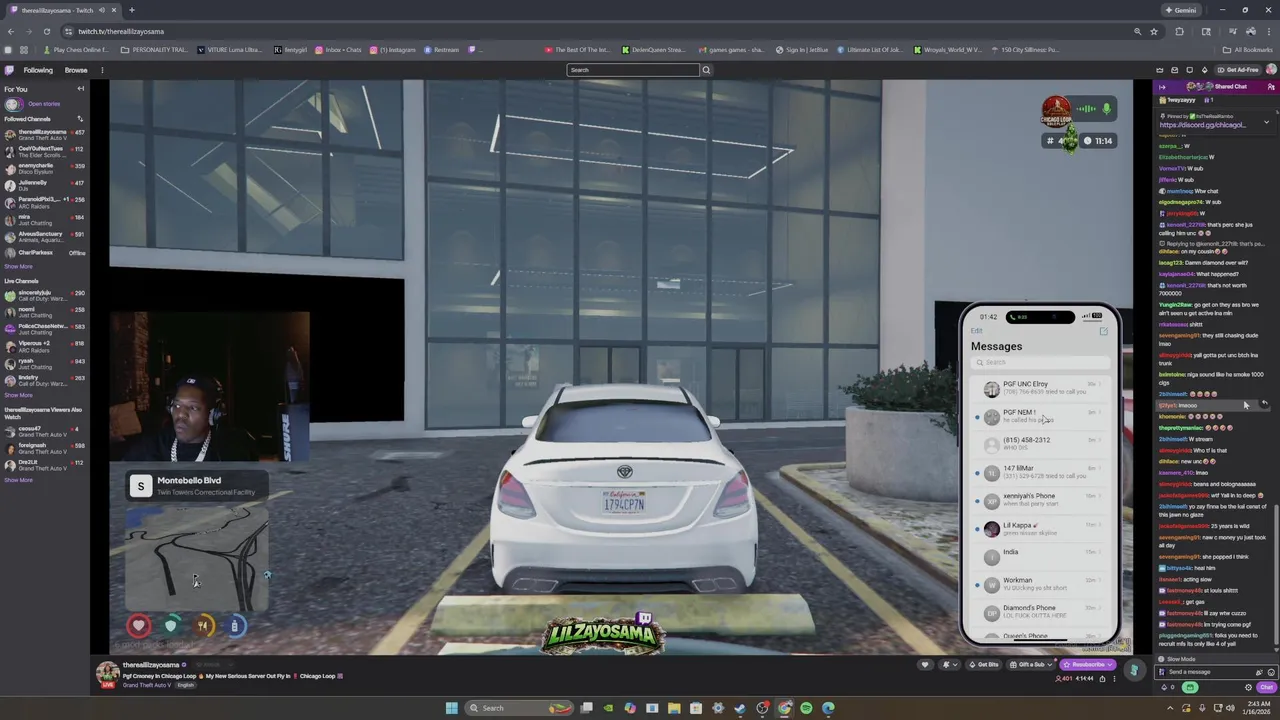Open sincerelyjuju's live channel in sidebar
The width and height of the screenshot is (1280, 720).
tap(44, 294)
